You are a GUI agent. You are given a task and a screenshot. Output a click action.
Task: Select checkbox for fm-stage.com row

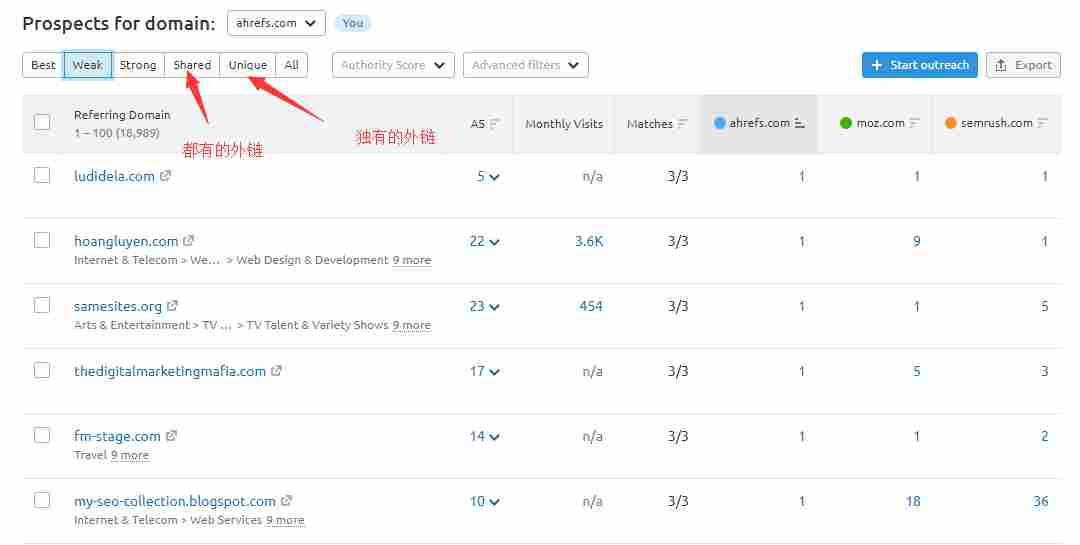42,435
